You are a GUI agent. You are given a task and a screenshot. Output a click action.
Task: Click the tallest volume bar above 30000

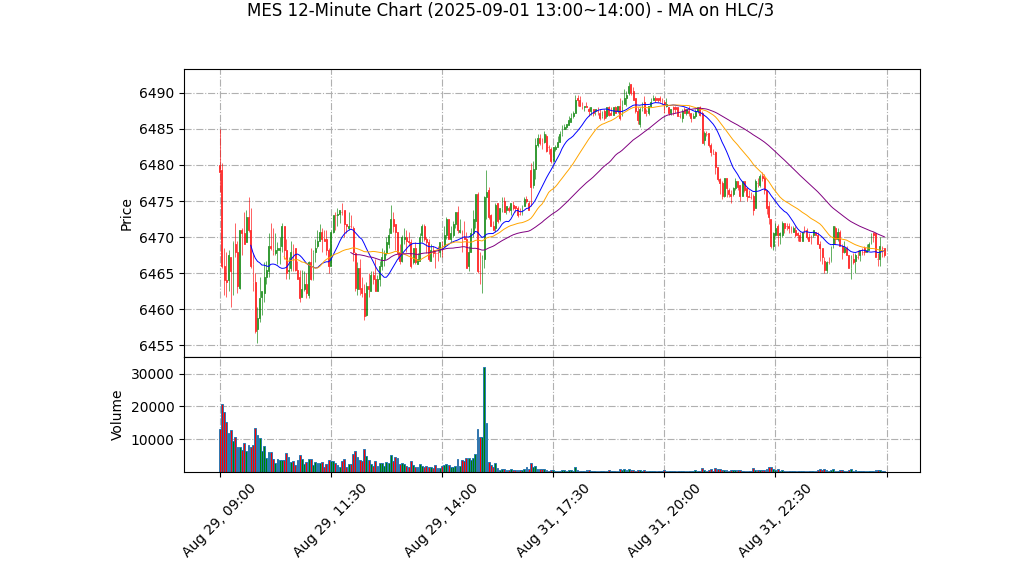(484, 419)
